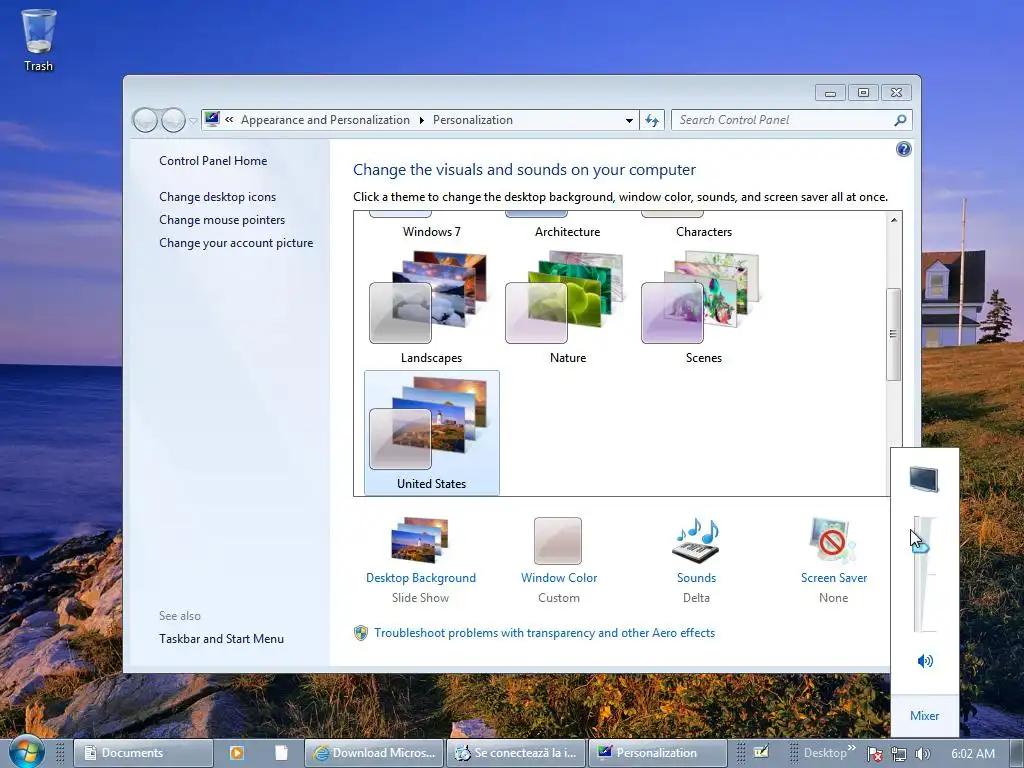Click the Back navigation arrow button

tap(145, 120)
